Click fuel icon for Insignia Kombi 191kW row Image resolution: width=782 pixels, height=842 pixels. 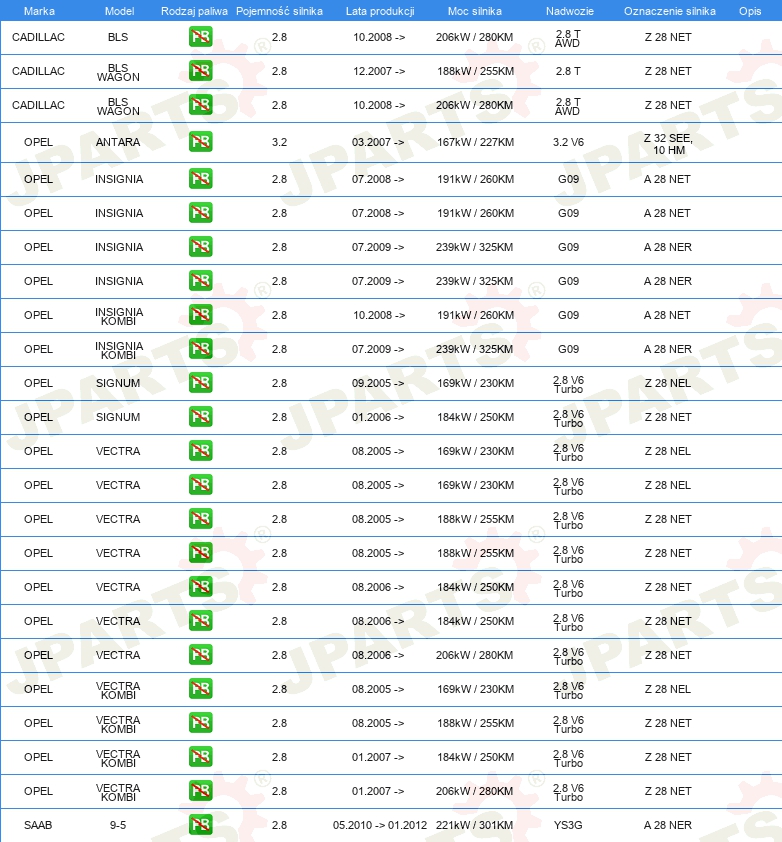tap(200, 315)
